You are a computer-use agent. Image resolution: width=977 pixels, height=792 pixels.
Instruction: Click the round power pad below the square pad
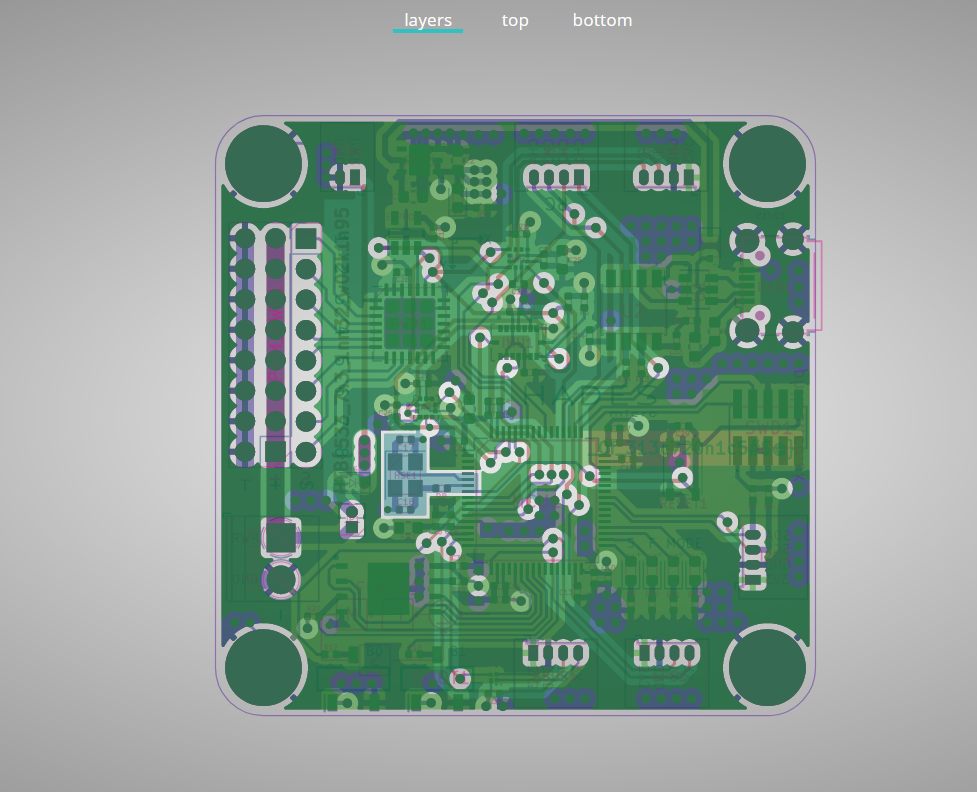tap(281, 578)
